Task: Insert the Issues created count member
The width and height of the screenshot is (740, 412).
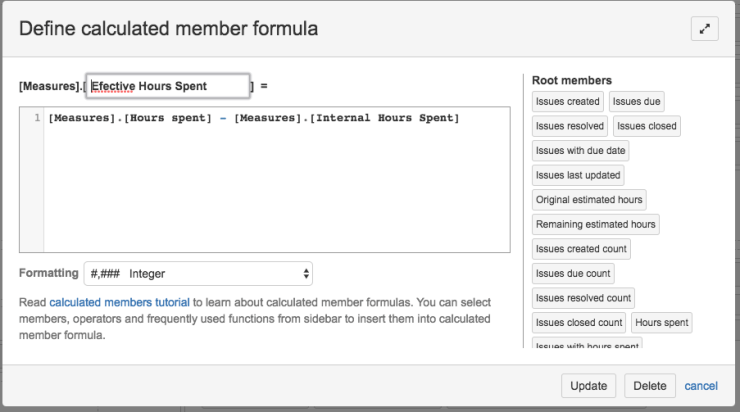Action: [x=581, y=249]
